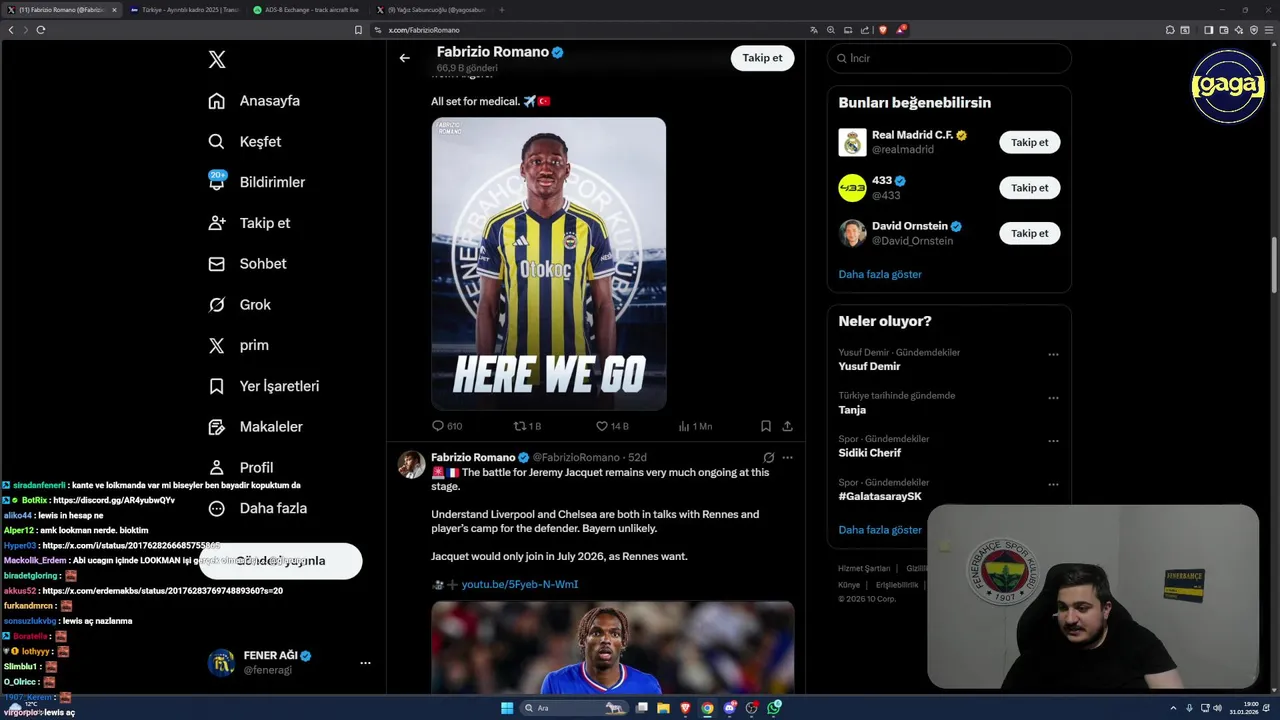The image size is (1280, 720).
Task: Show hidden system tray icons chevron
Action: click(x=1175, y=708)
